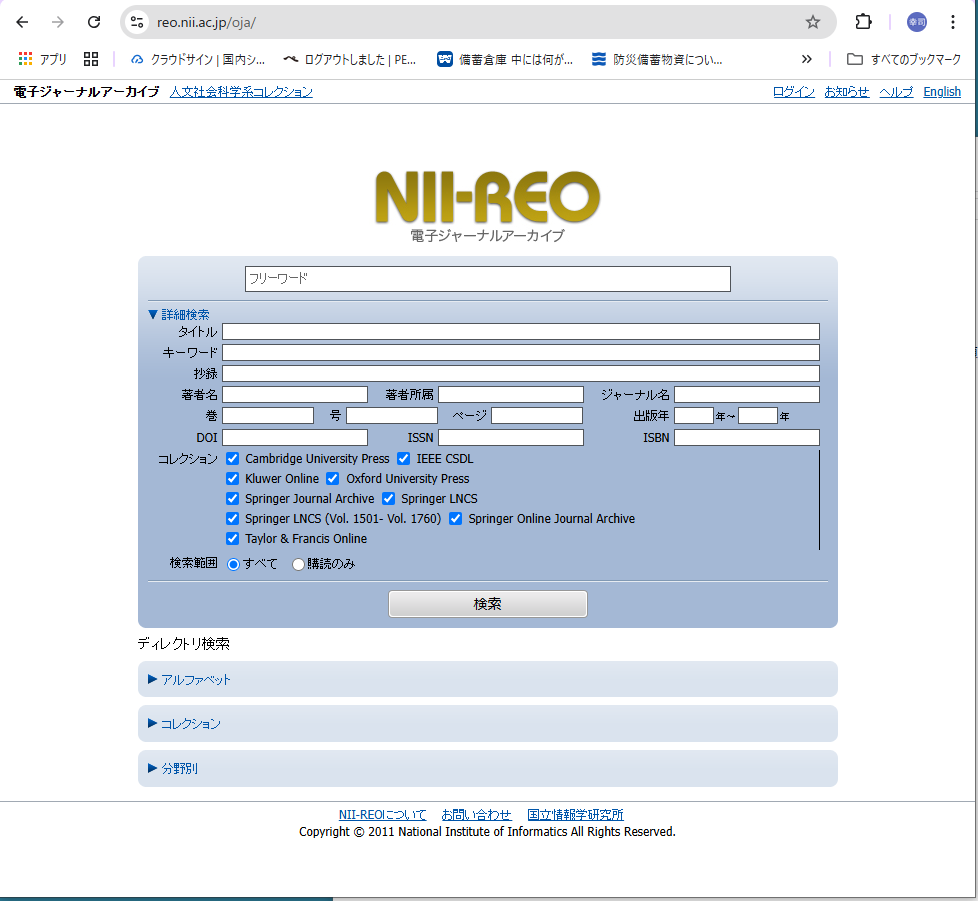This screenshot has height=901, width=978.
Task: Open クラウドサイン bookmark
Action: (198, 59)
